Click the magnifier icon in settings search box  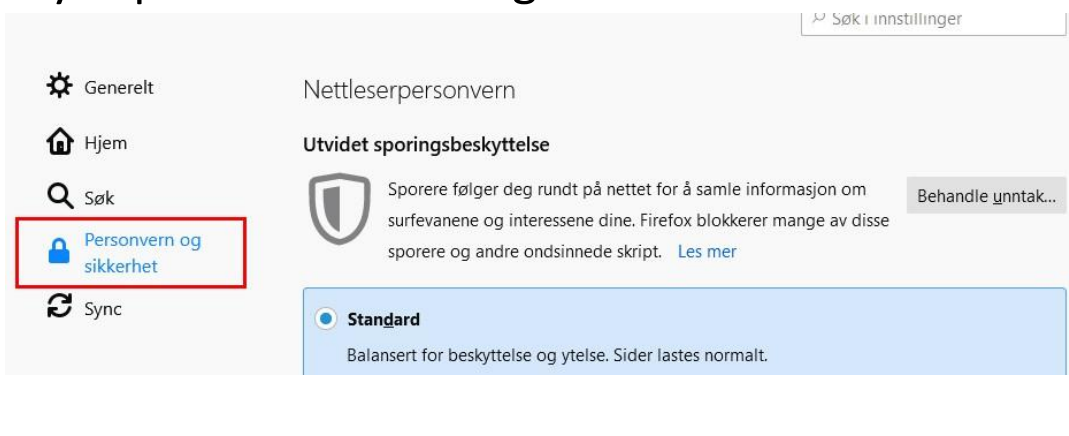(x=819, y=17)
